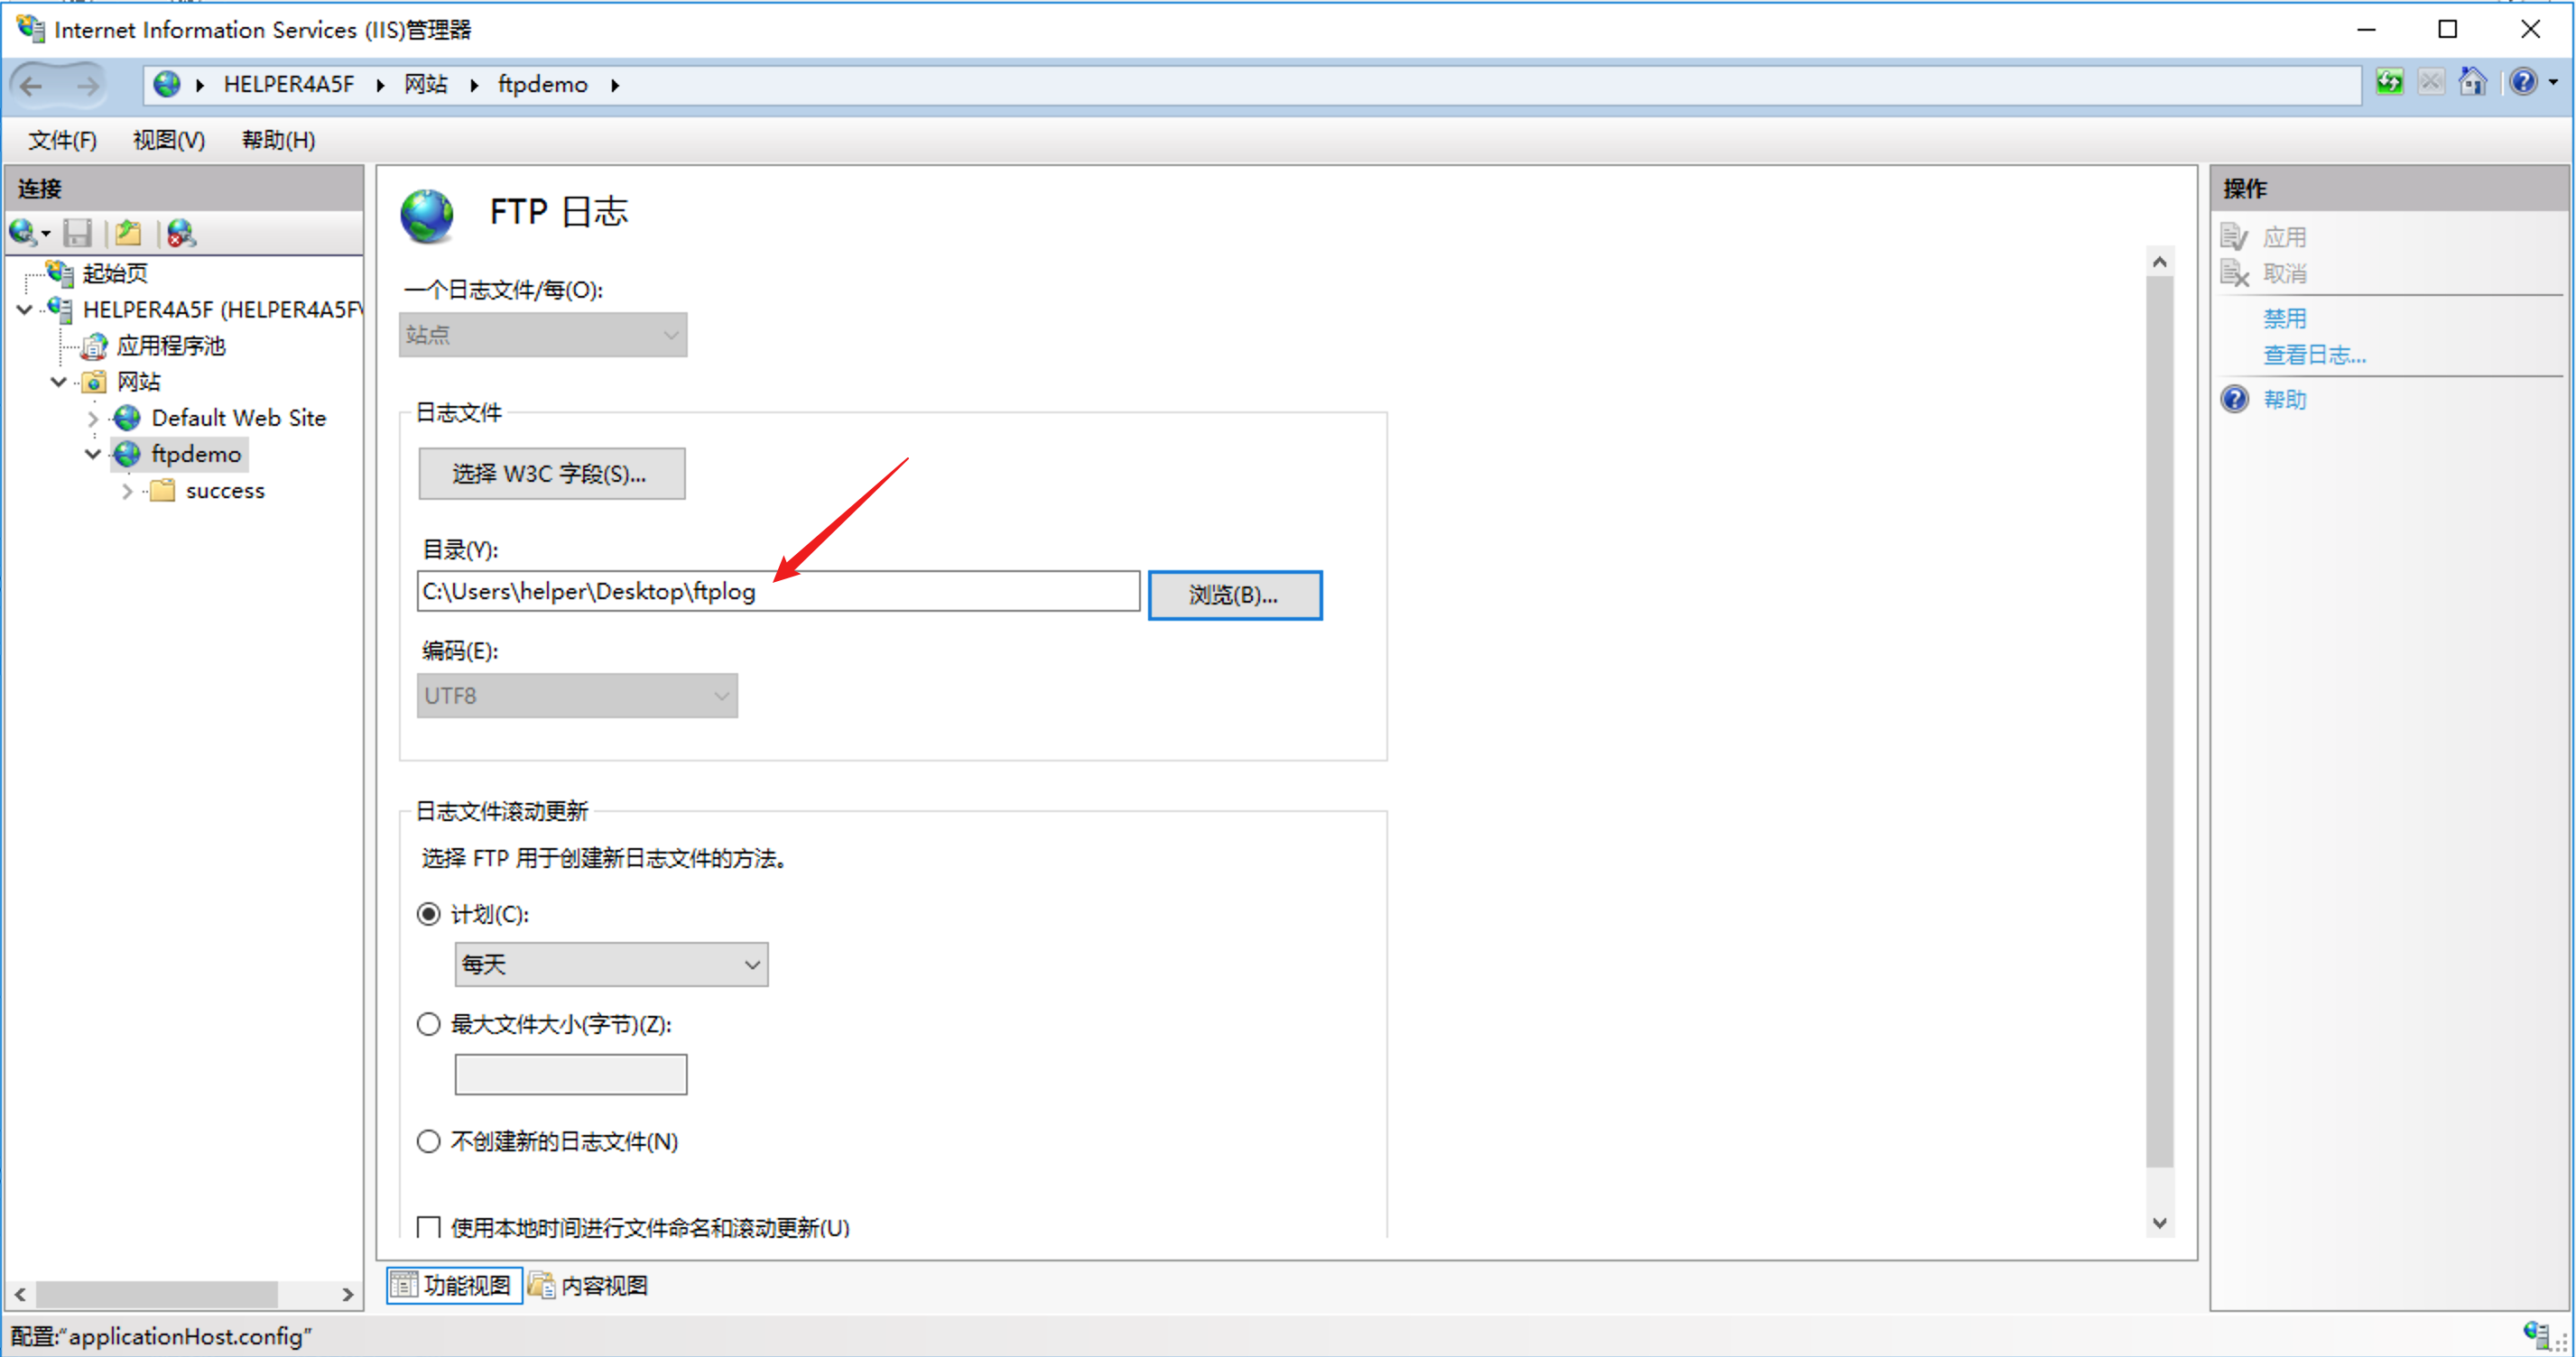Click the home icon in address bar
Screen dimensions: 2576x1357
coord(2472,83)
